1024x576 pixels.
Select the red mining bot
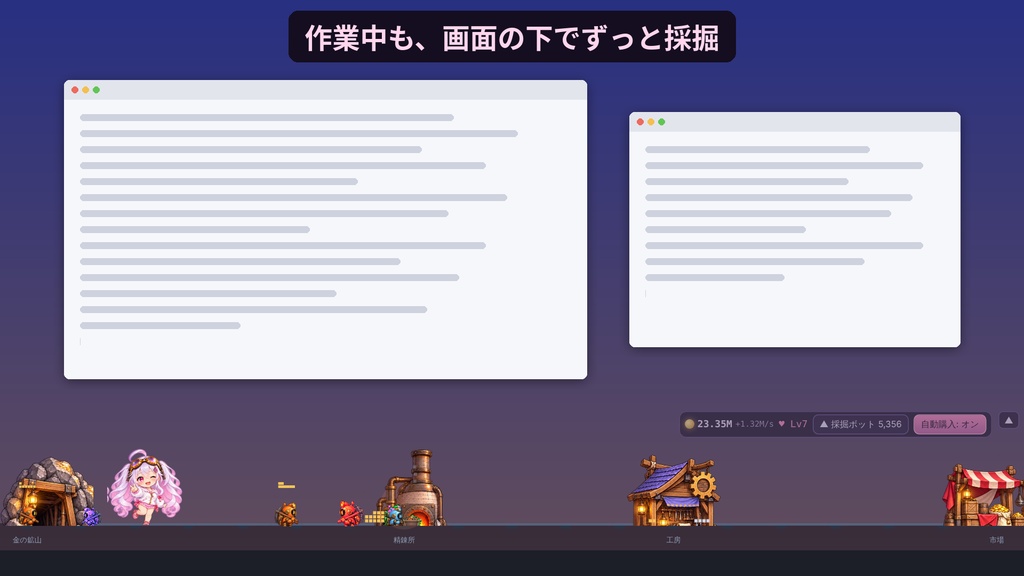point(349,513)
